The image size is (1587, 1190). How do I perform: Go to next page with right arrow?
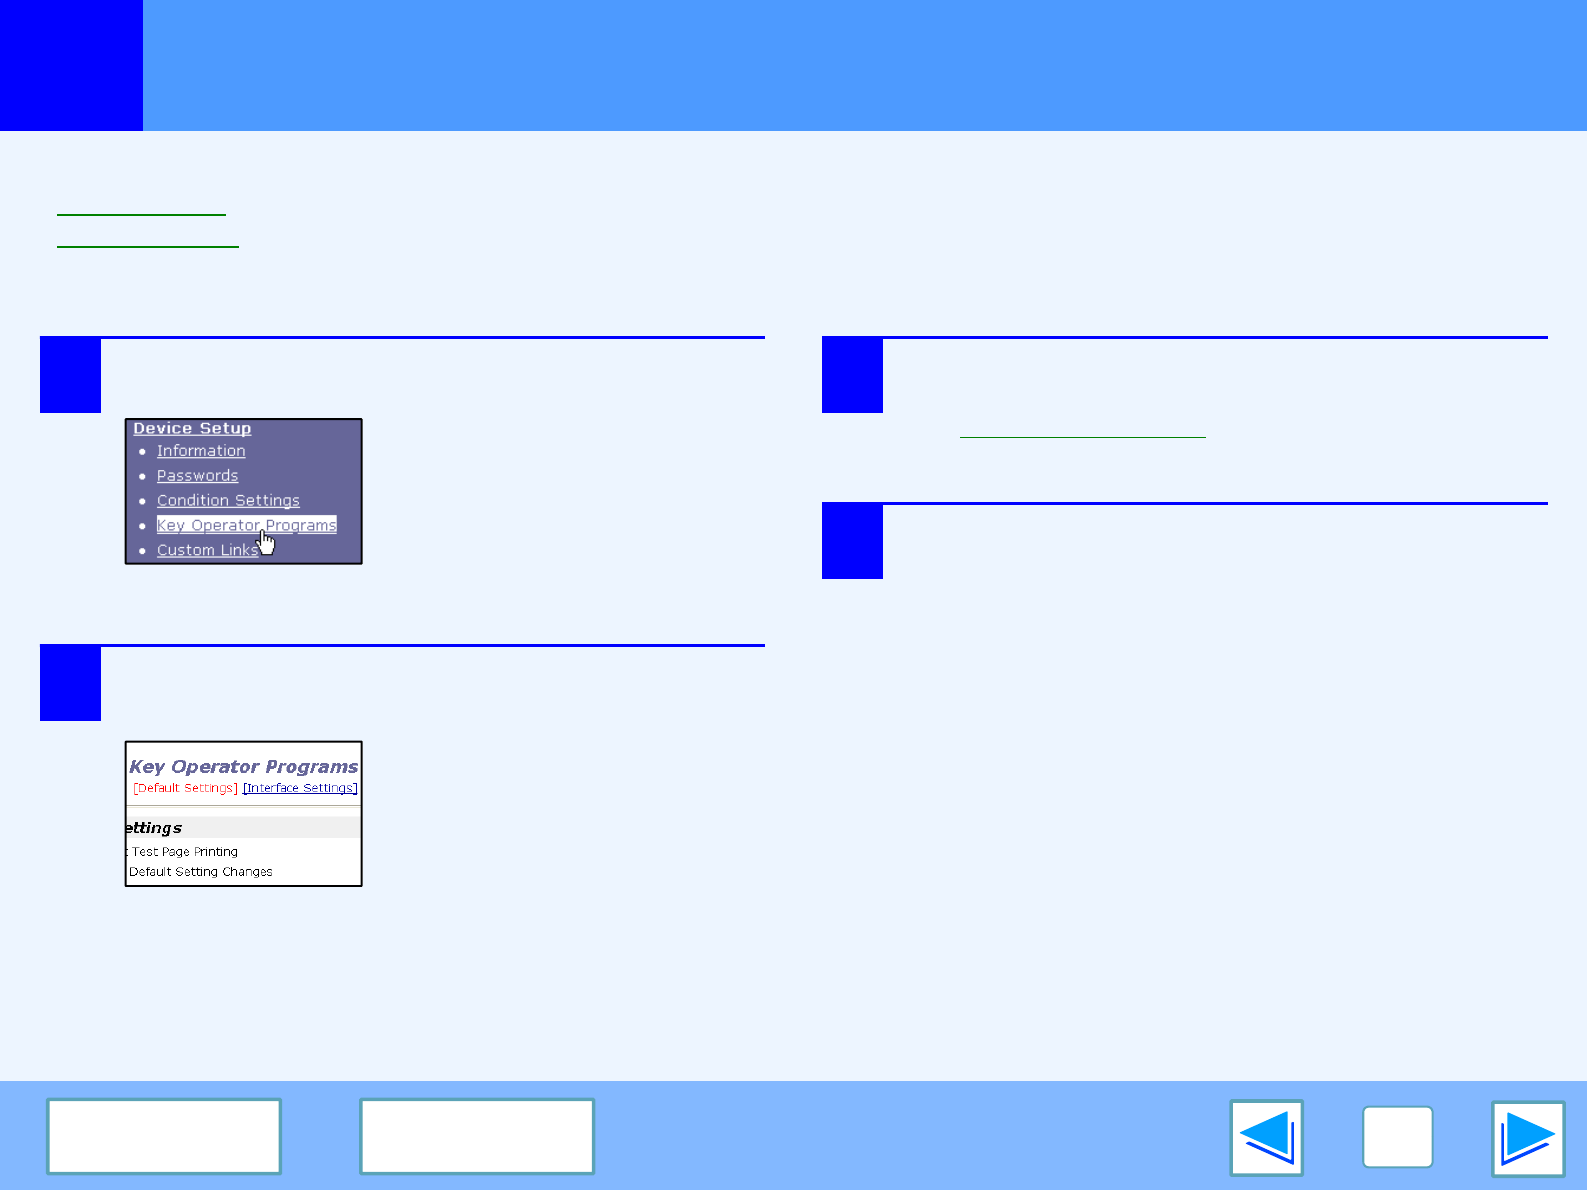pyautogui.click(x=1527, y=1138)
